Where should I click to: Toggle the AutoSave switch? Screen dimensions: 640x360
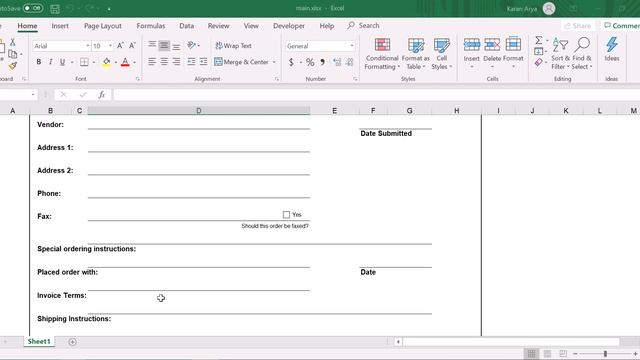click(33, 8)
